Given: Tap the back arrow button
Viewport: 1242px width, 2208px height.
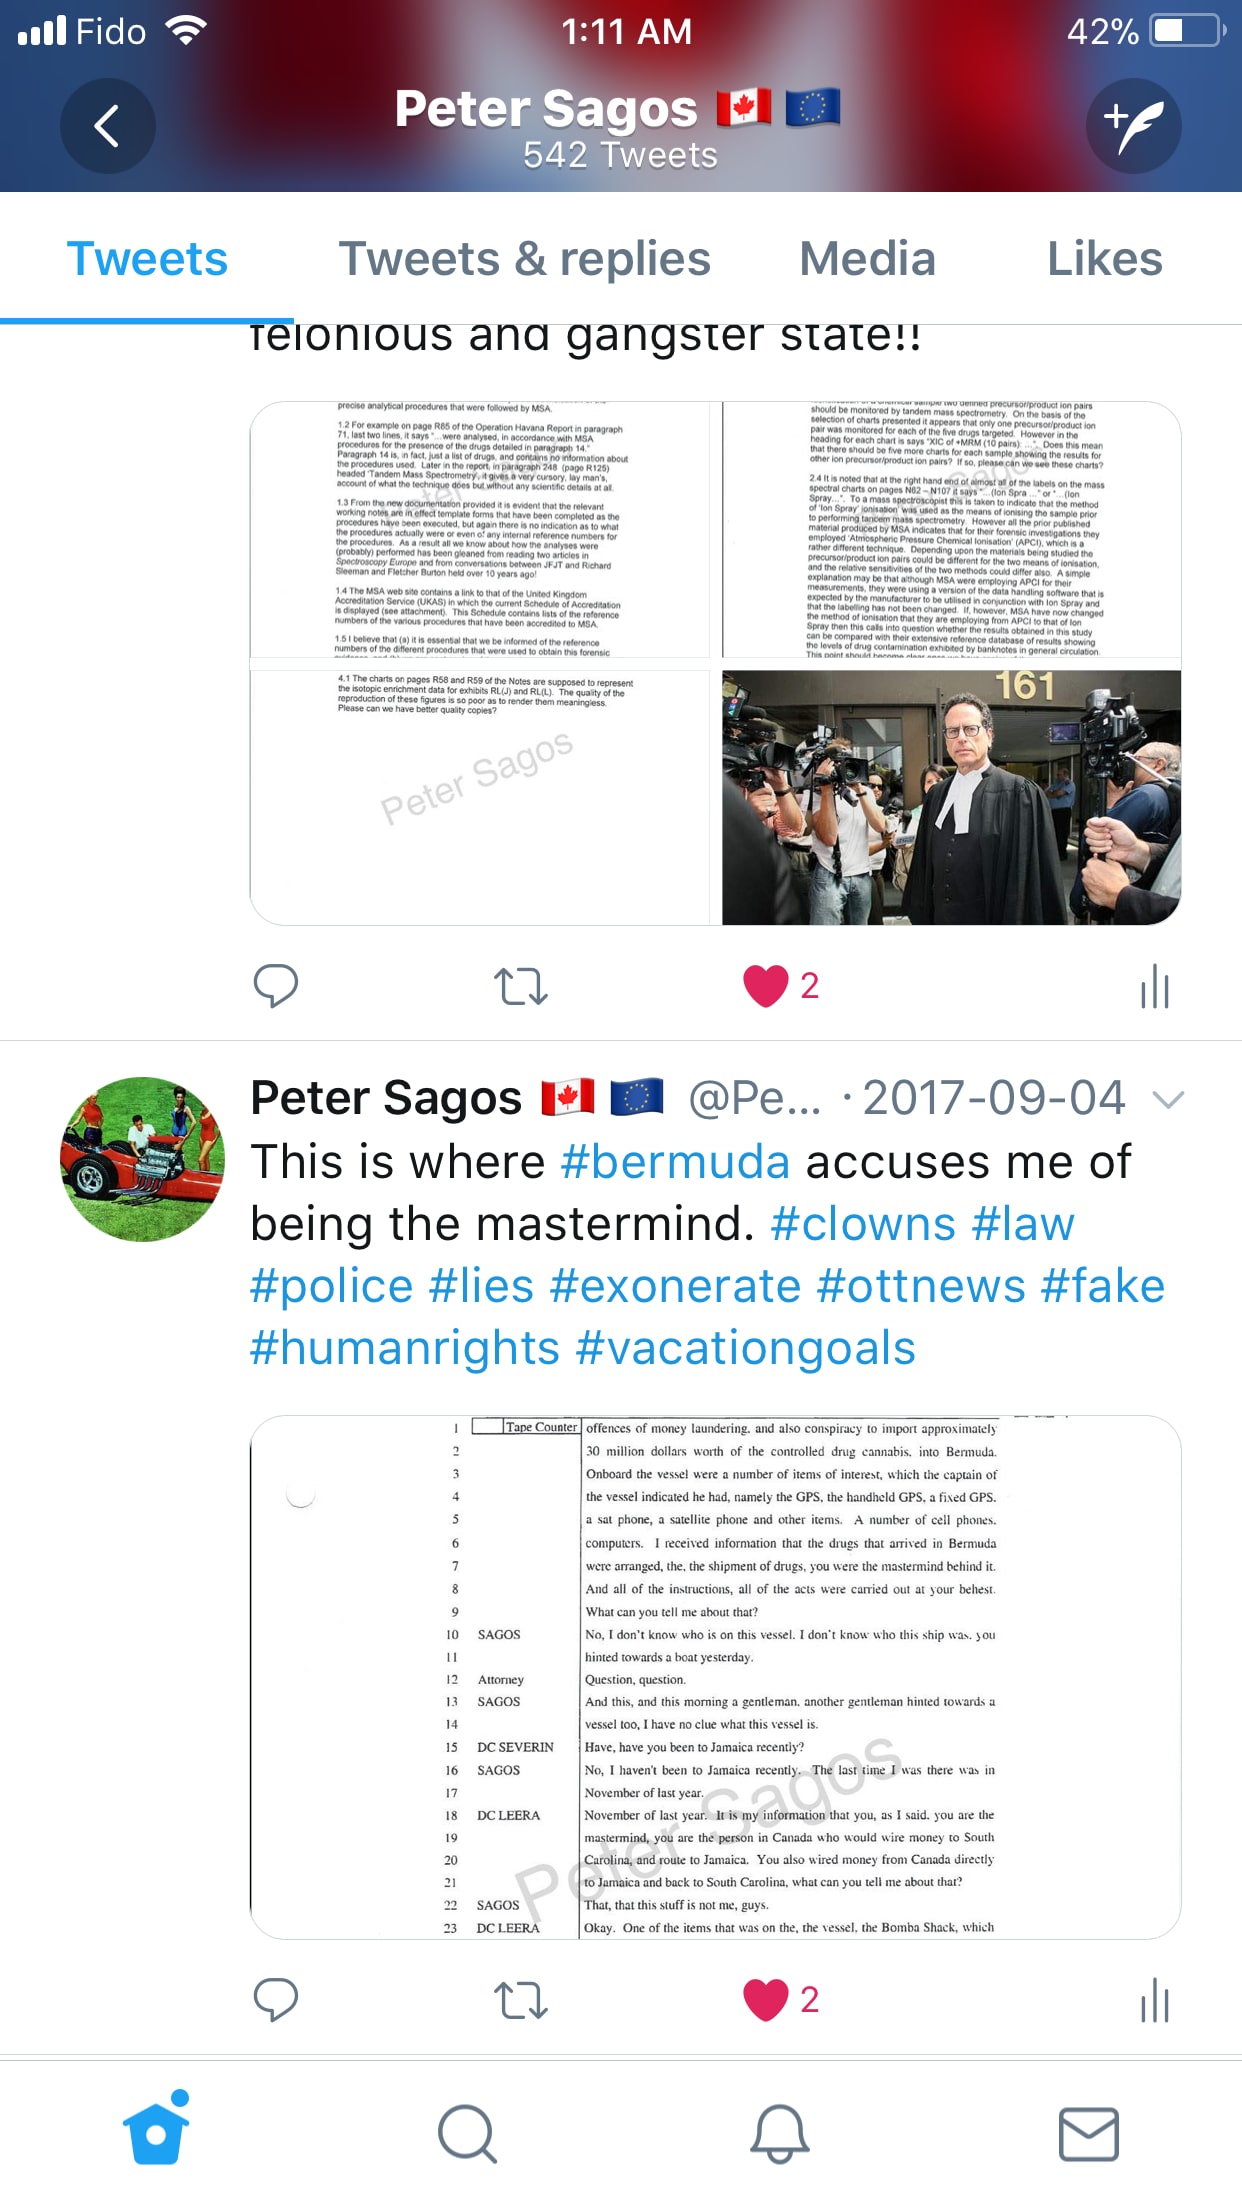Looking at the screenshot, I should (x=107, y=126).
